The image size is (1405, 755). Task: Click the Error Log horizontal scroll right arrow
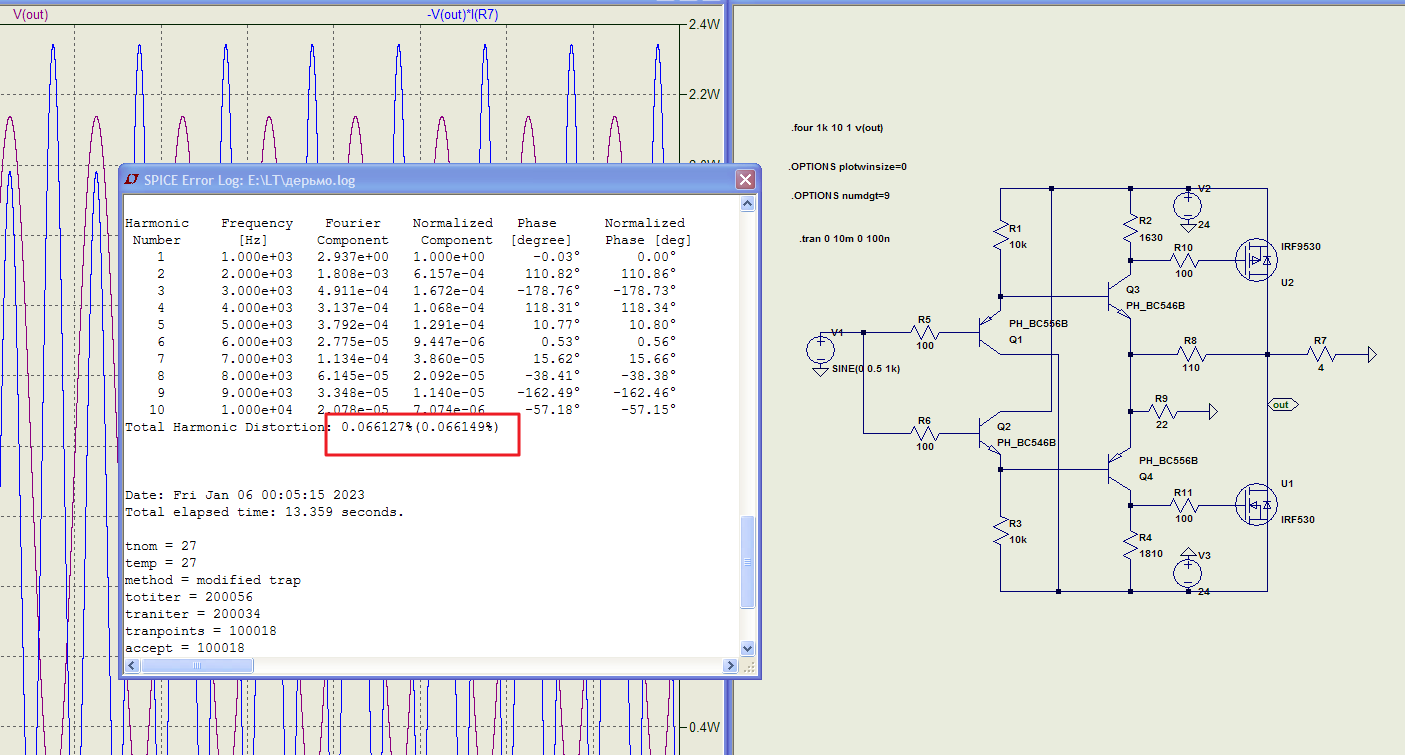731,666
